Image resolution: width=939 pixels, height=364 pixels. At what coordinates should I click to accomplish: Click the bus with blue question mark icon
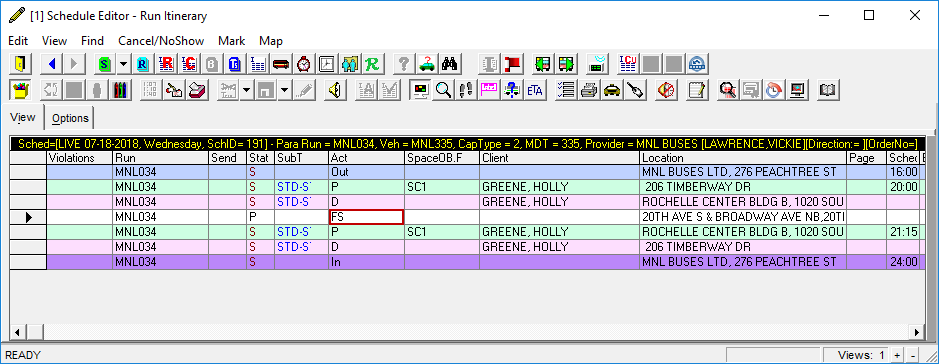pyautogui.click(x=511, y=90)
